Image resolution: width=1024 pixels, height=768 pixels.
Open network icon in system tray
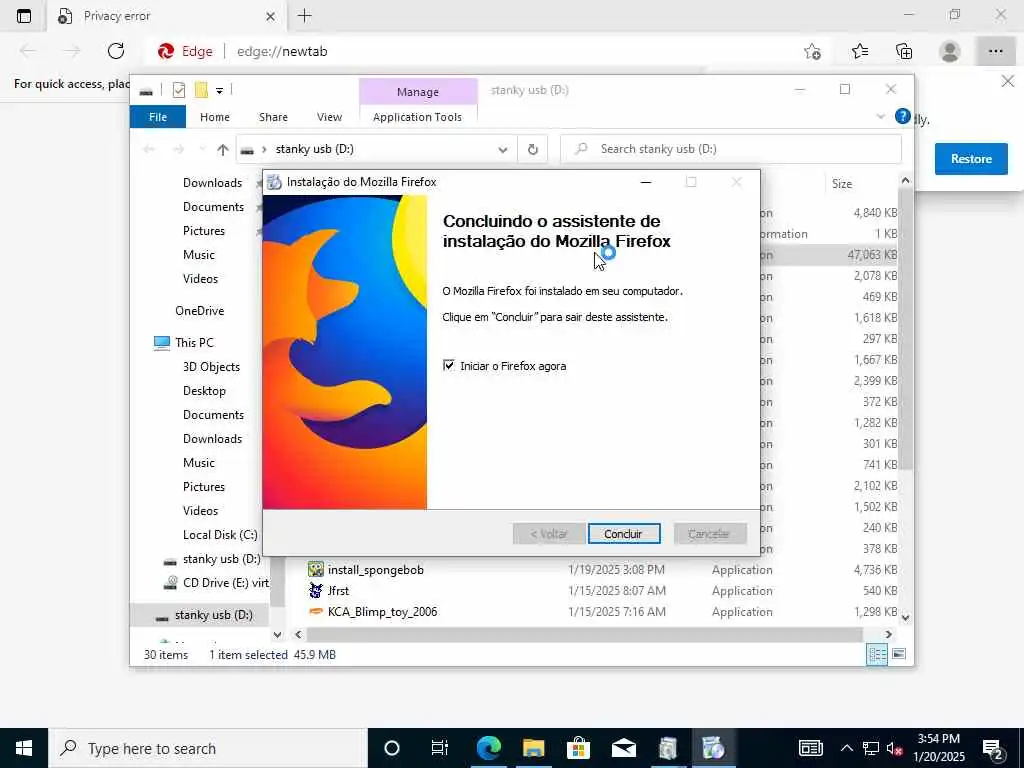pyautogui.click(x=870, y=748)
